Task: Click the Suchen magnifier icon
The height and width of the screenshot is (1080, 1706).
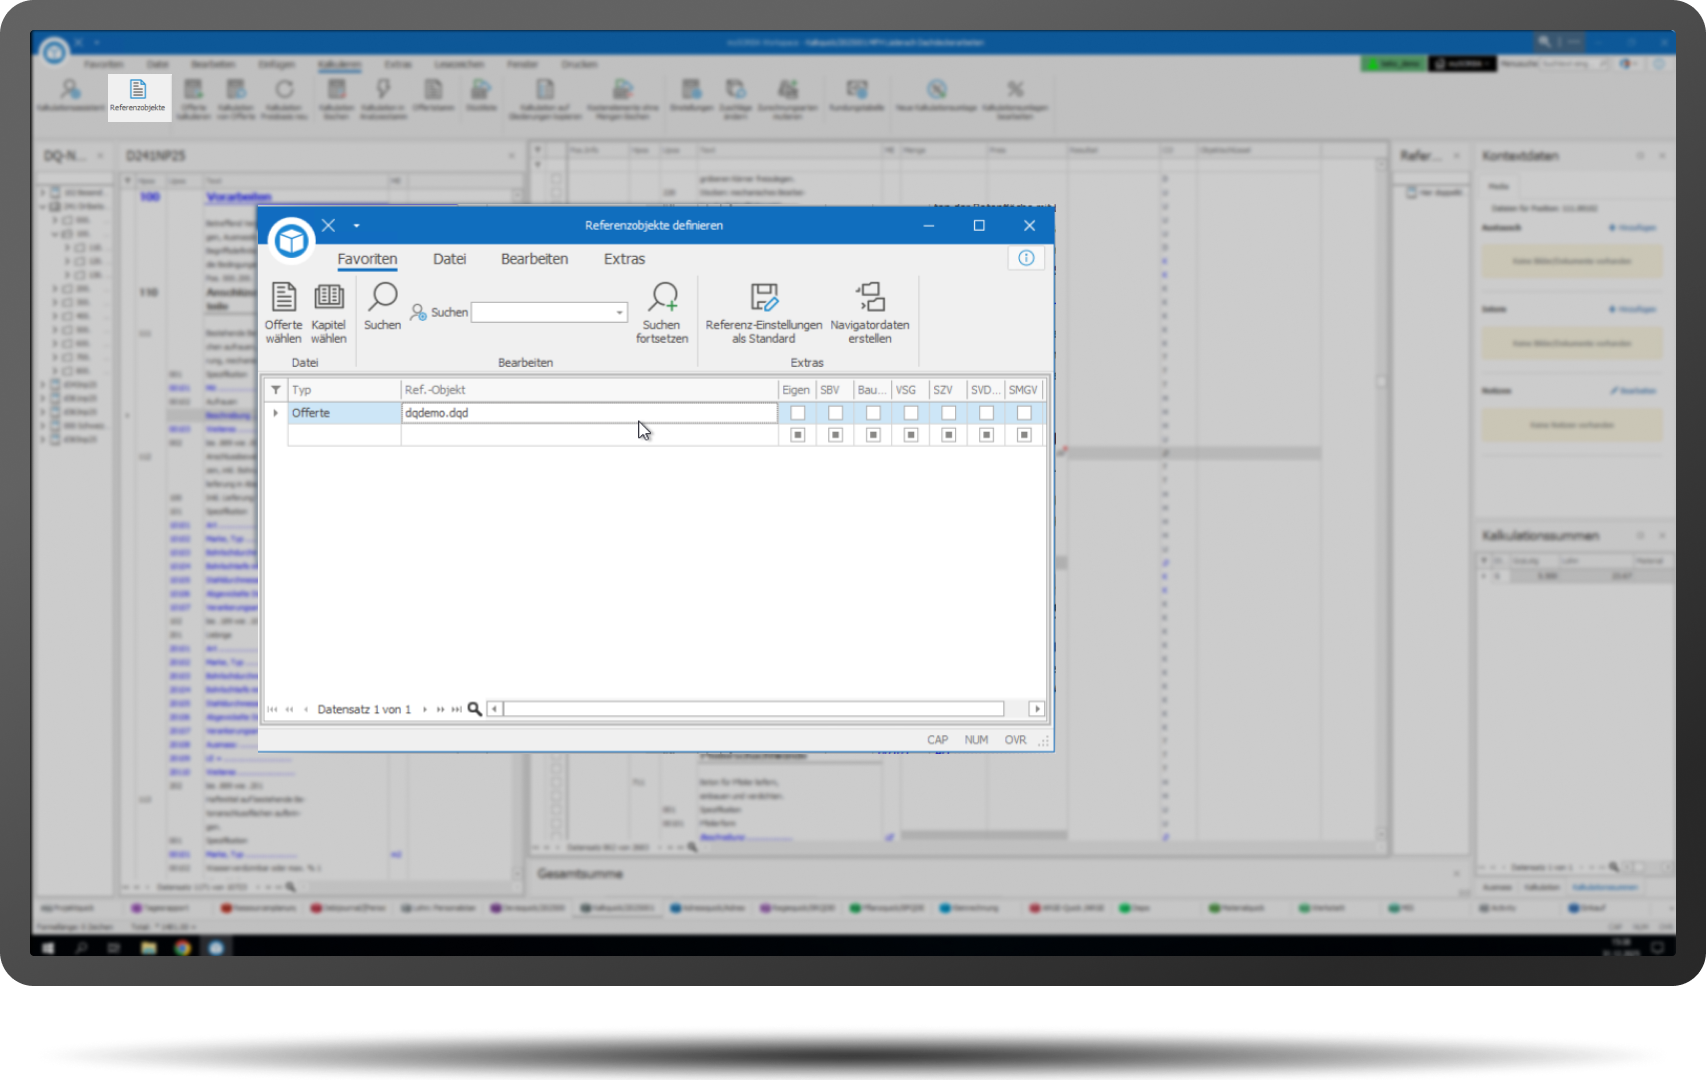Action: [382, 298]
